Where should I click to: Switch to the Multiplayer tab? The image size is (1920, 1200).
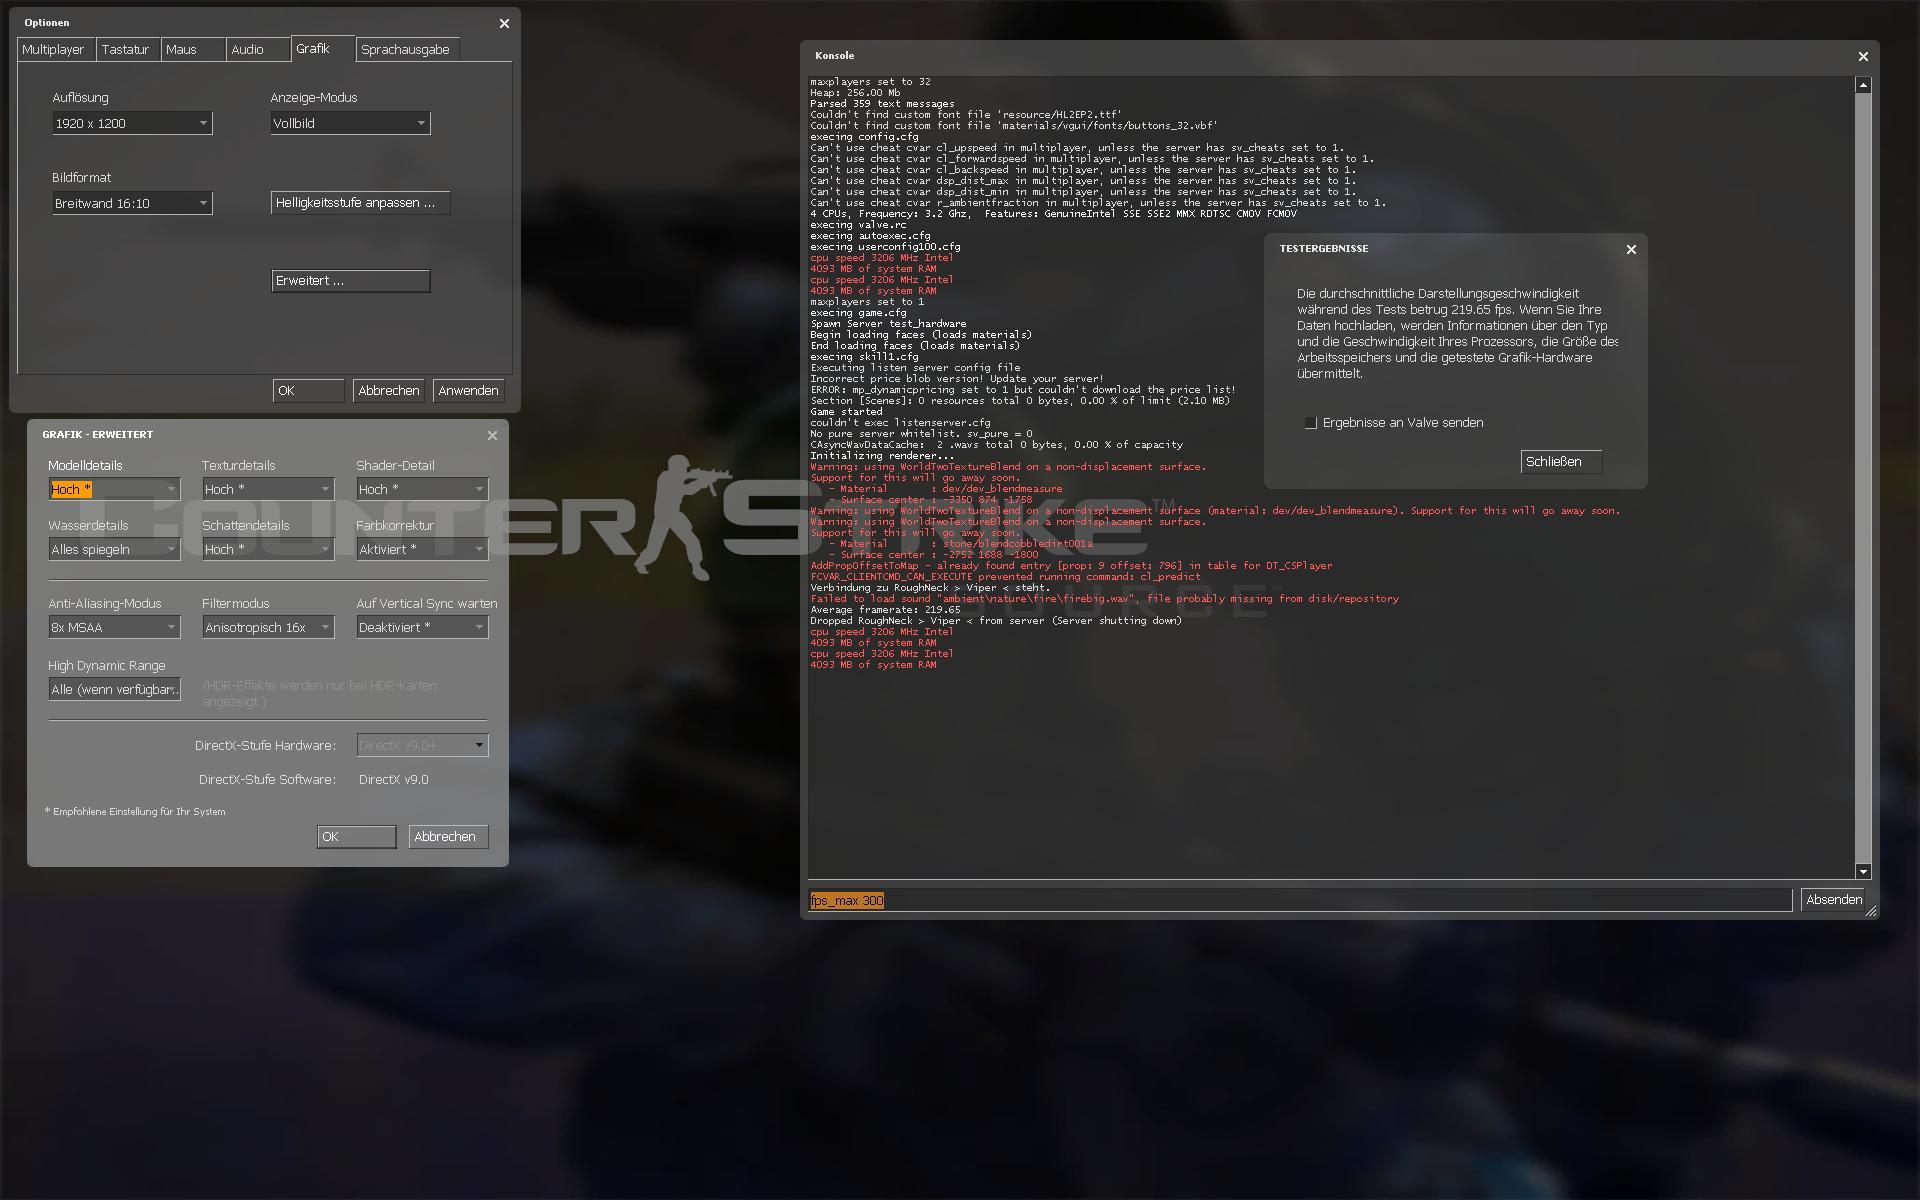[56, 49]
